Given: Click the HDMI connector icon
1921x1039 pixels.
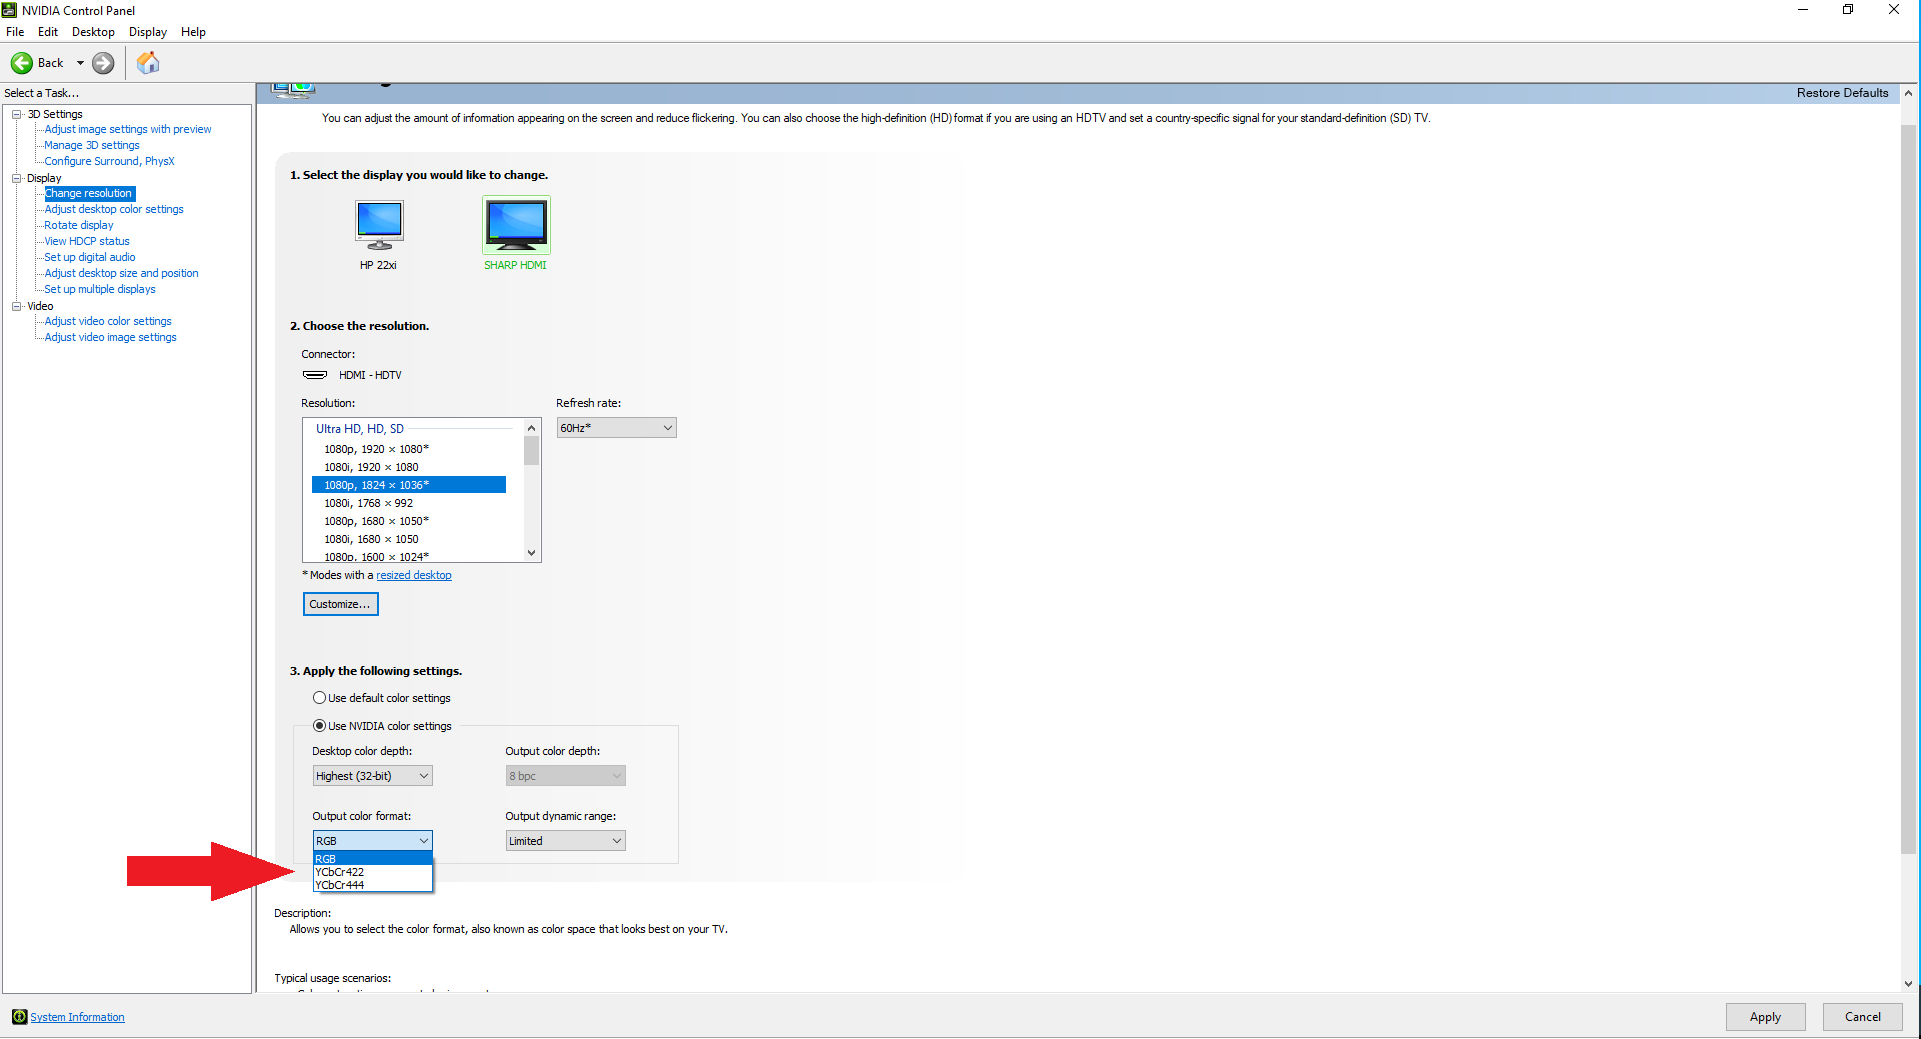Looking at the screenshot, I should 315,375.
